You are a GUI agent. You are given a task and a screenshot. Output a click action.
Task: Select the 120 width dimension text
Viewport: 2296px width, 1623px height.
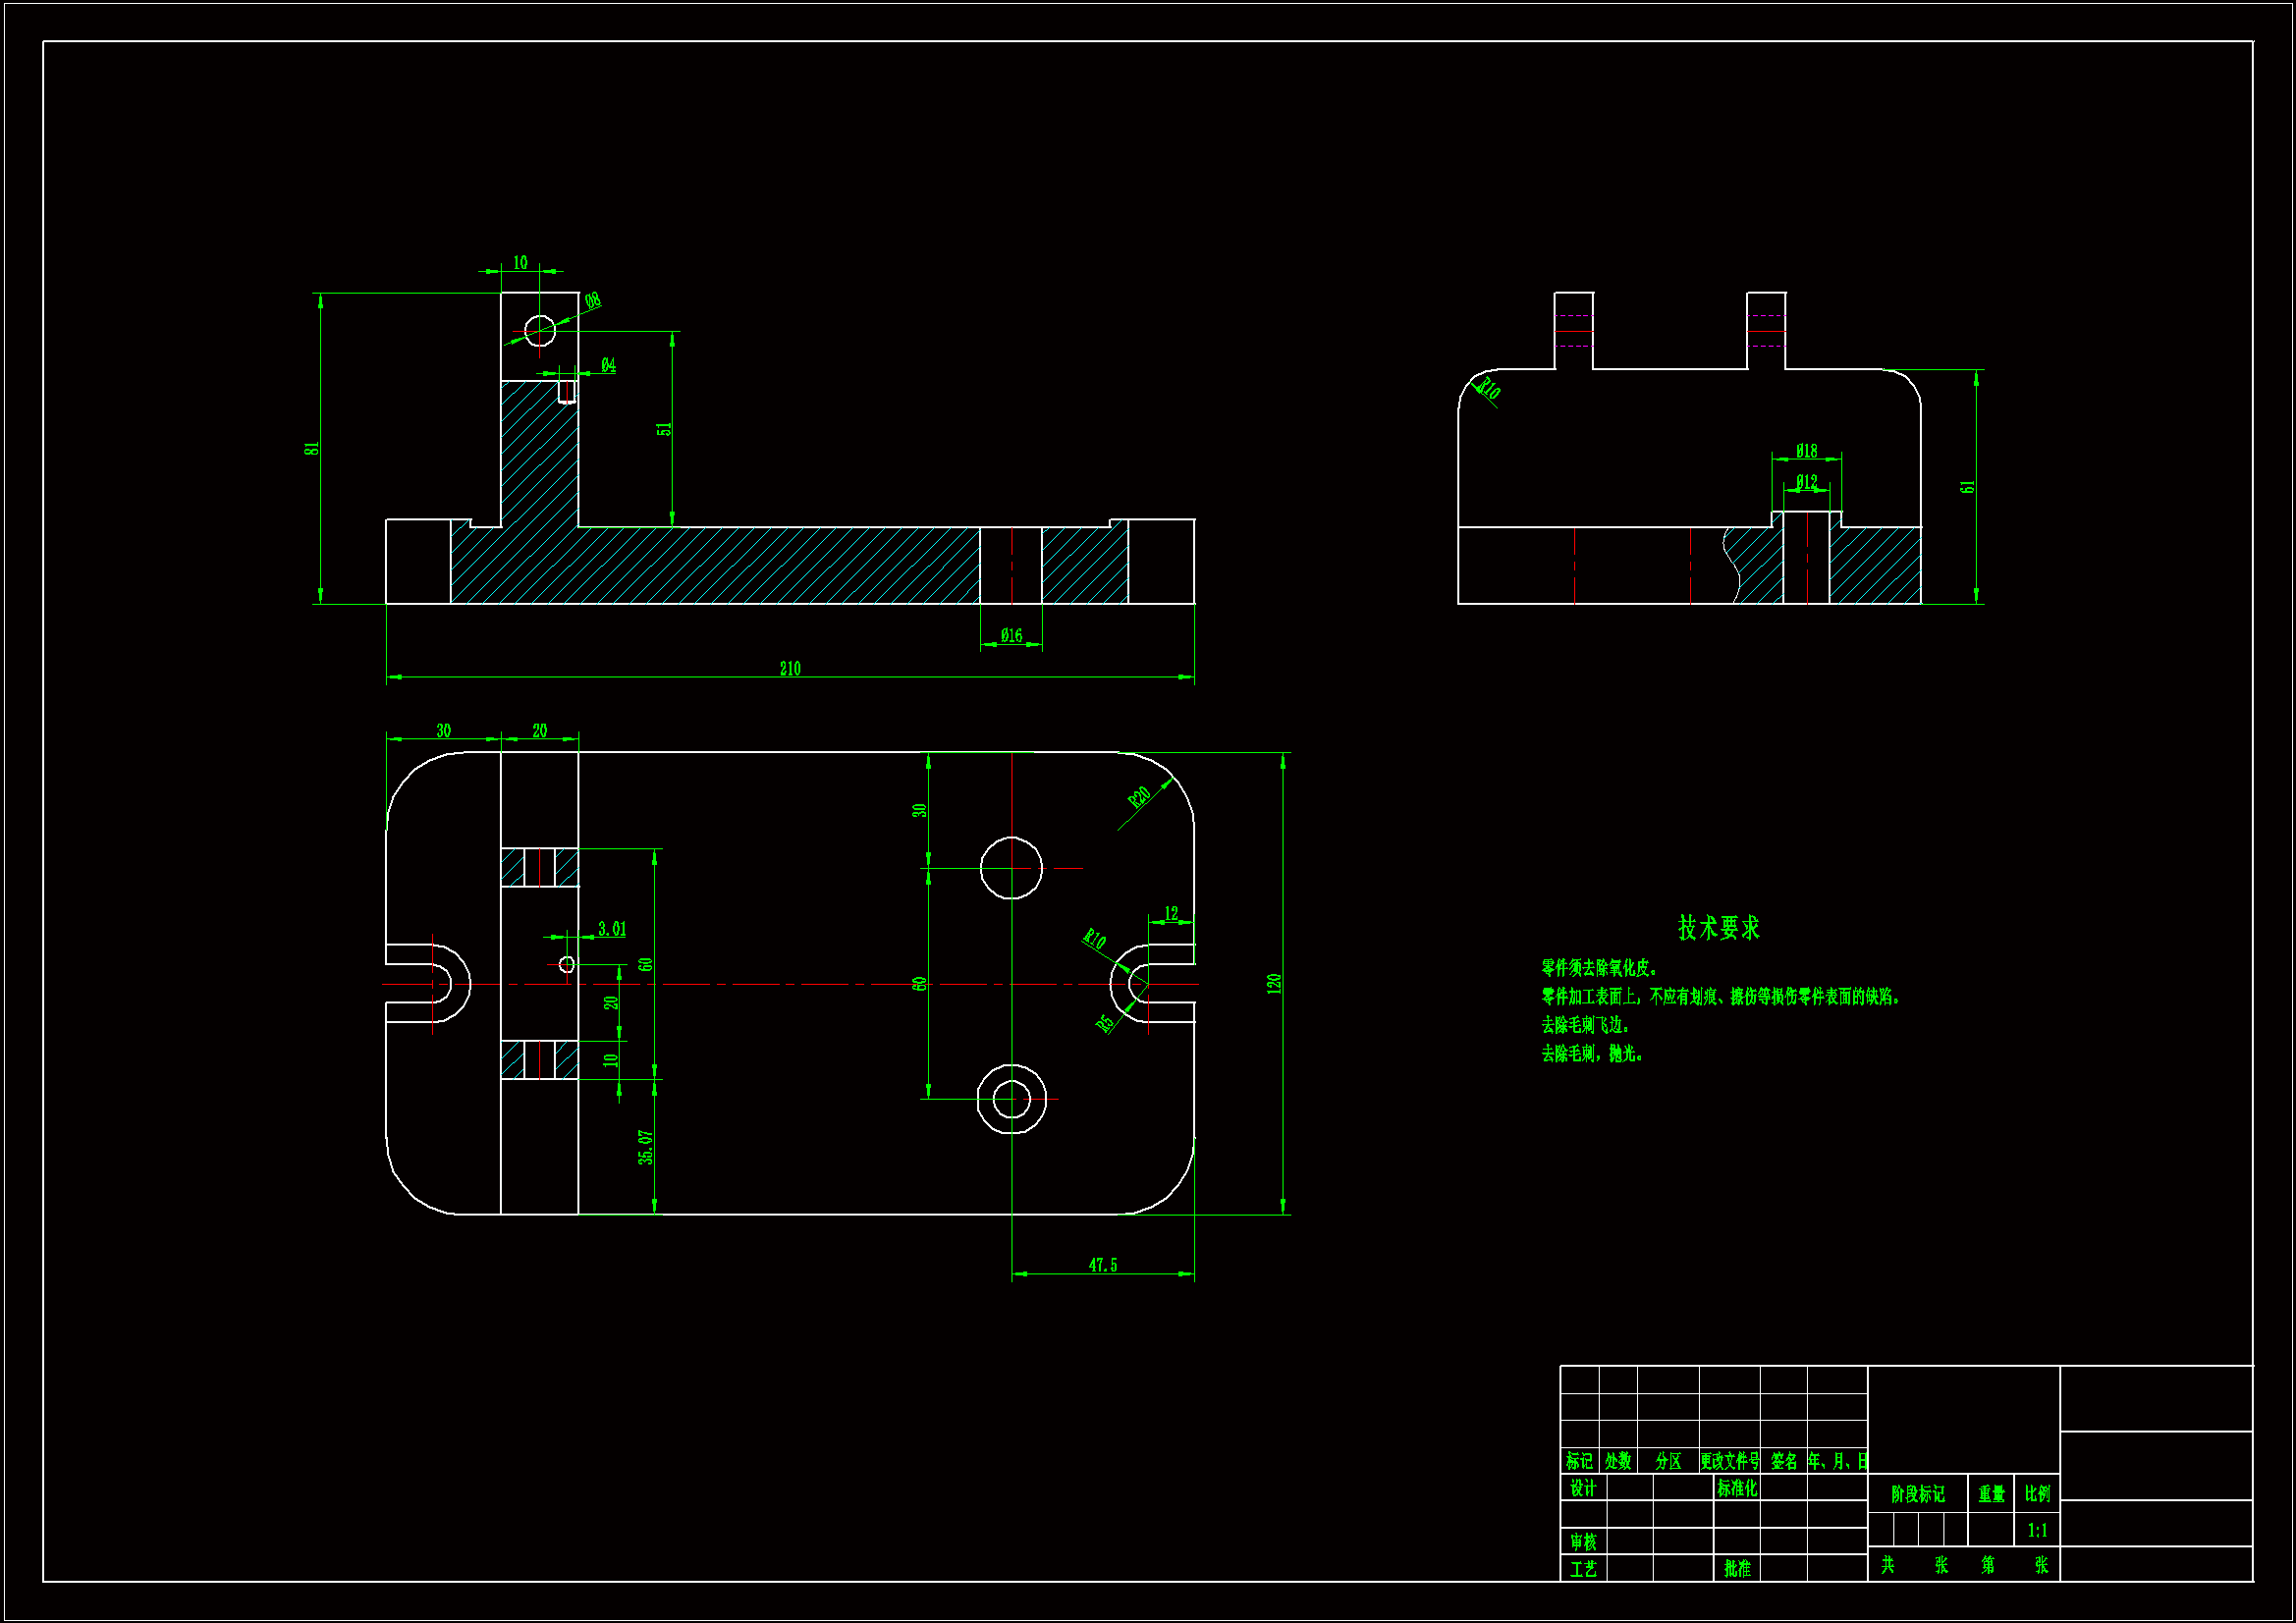click(1273, 983)
